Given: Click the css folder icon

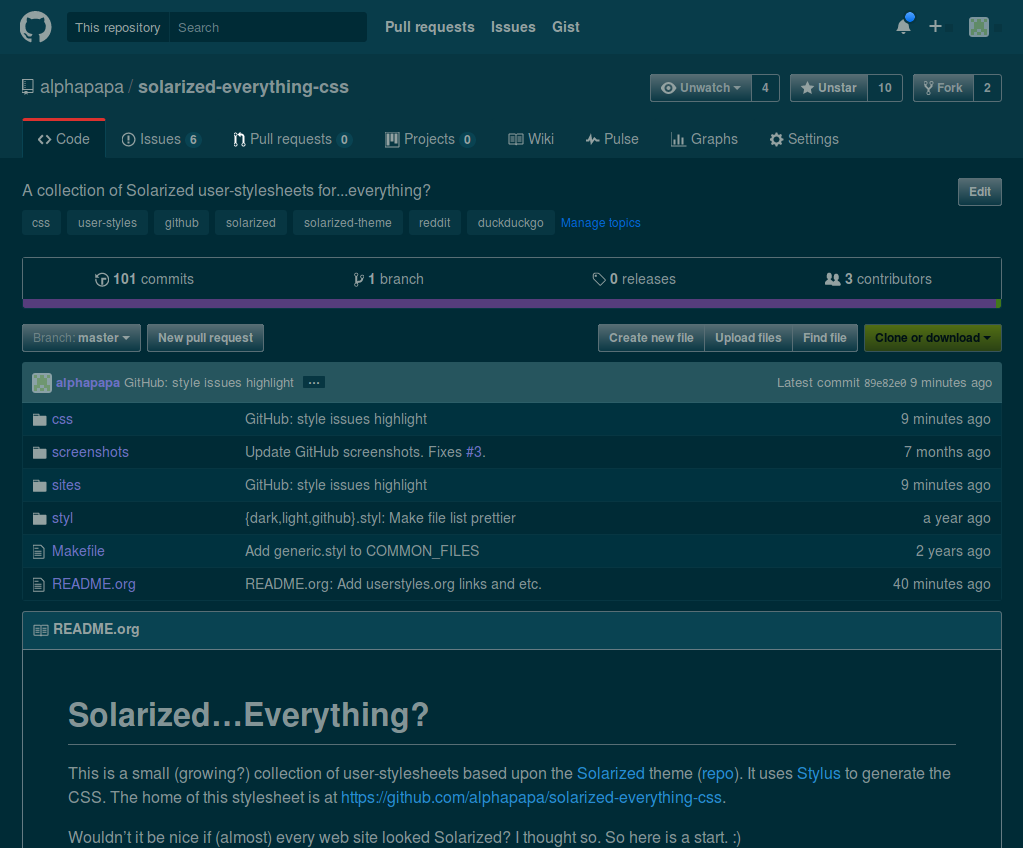Looking at the screenshot, I should (x=39, y=419).
